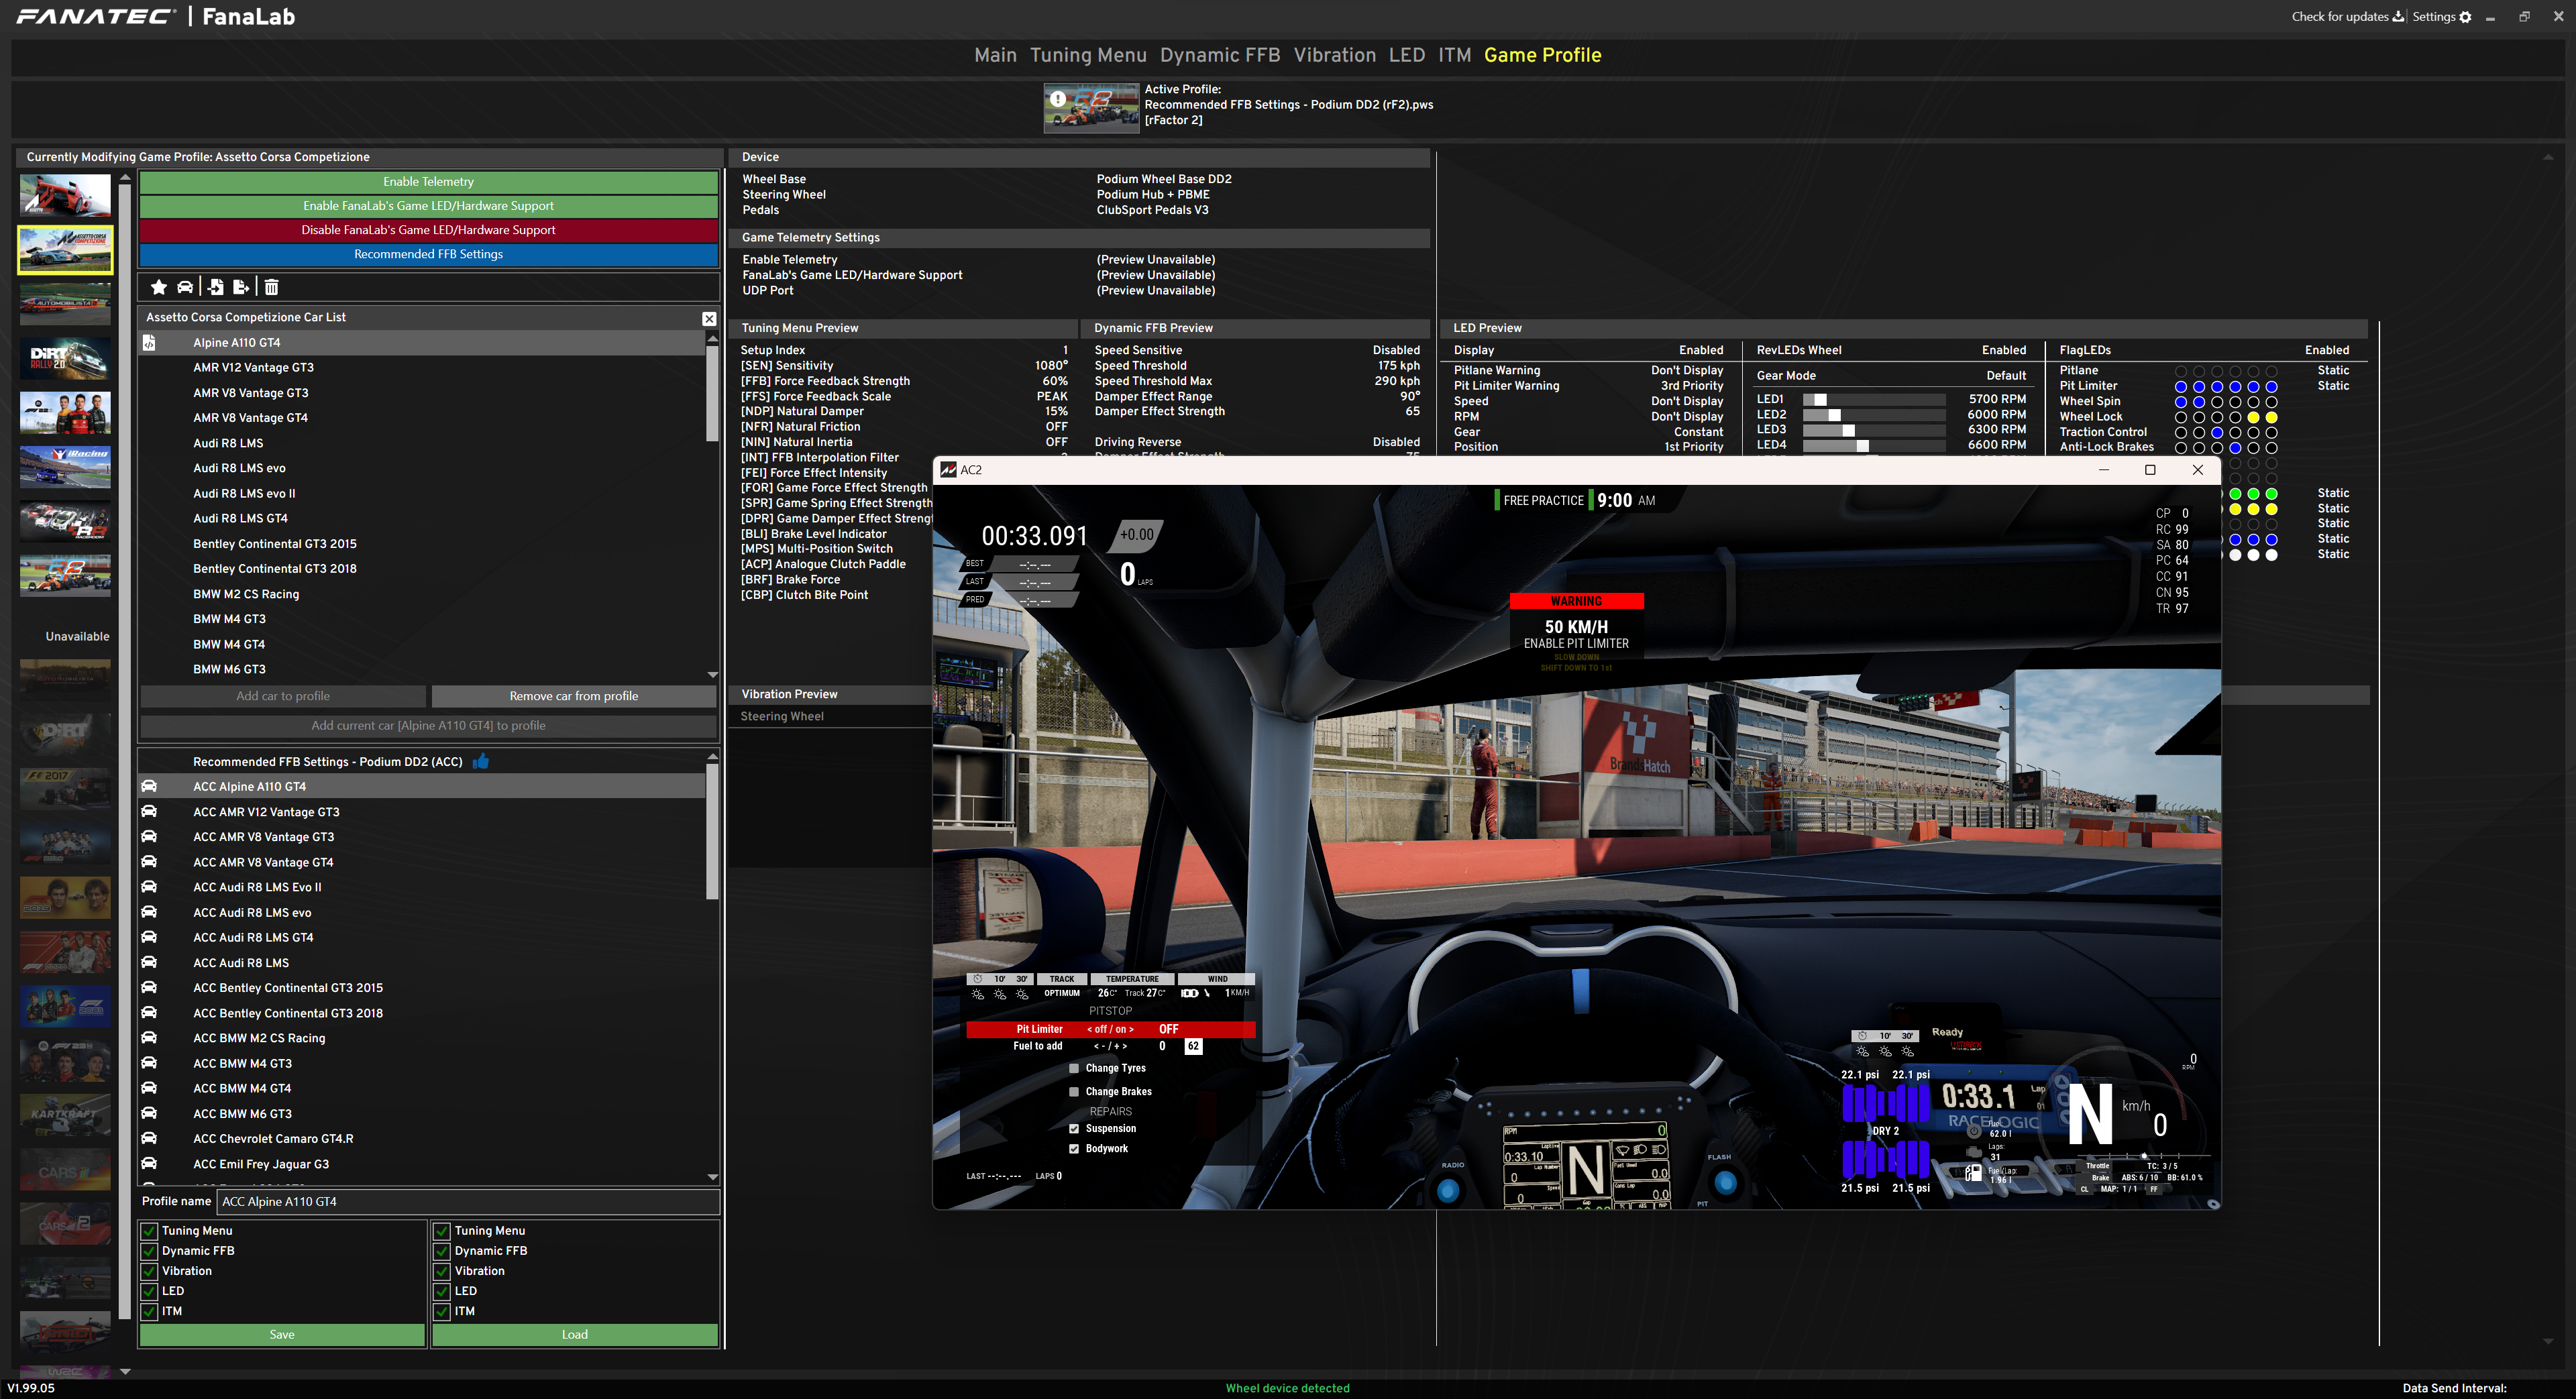Click the car icon for ACC Chevrolet Camaro GT4.R
2576x1399 pixels.
149,1138
